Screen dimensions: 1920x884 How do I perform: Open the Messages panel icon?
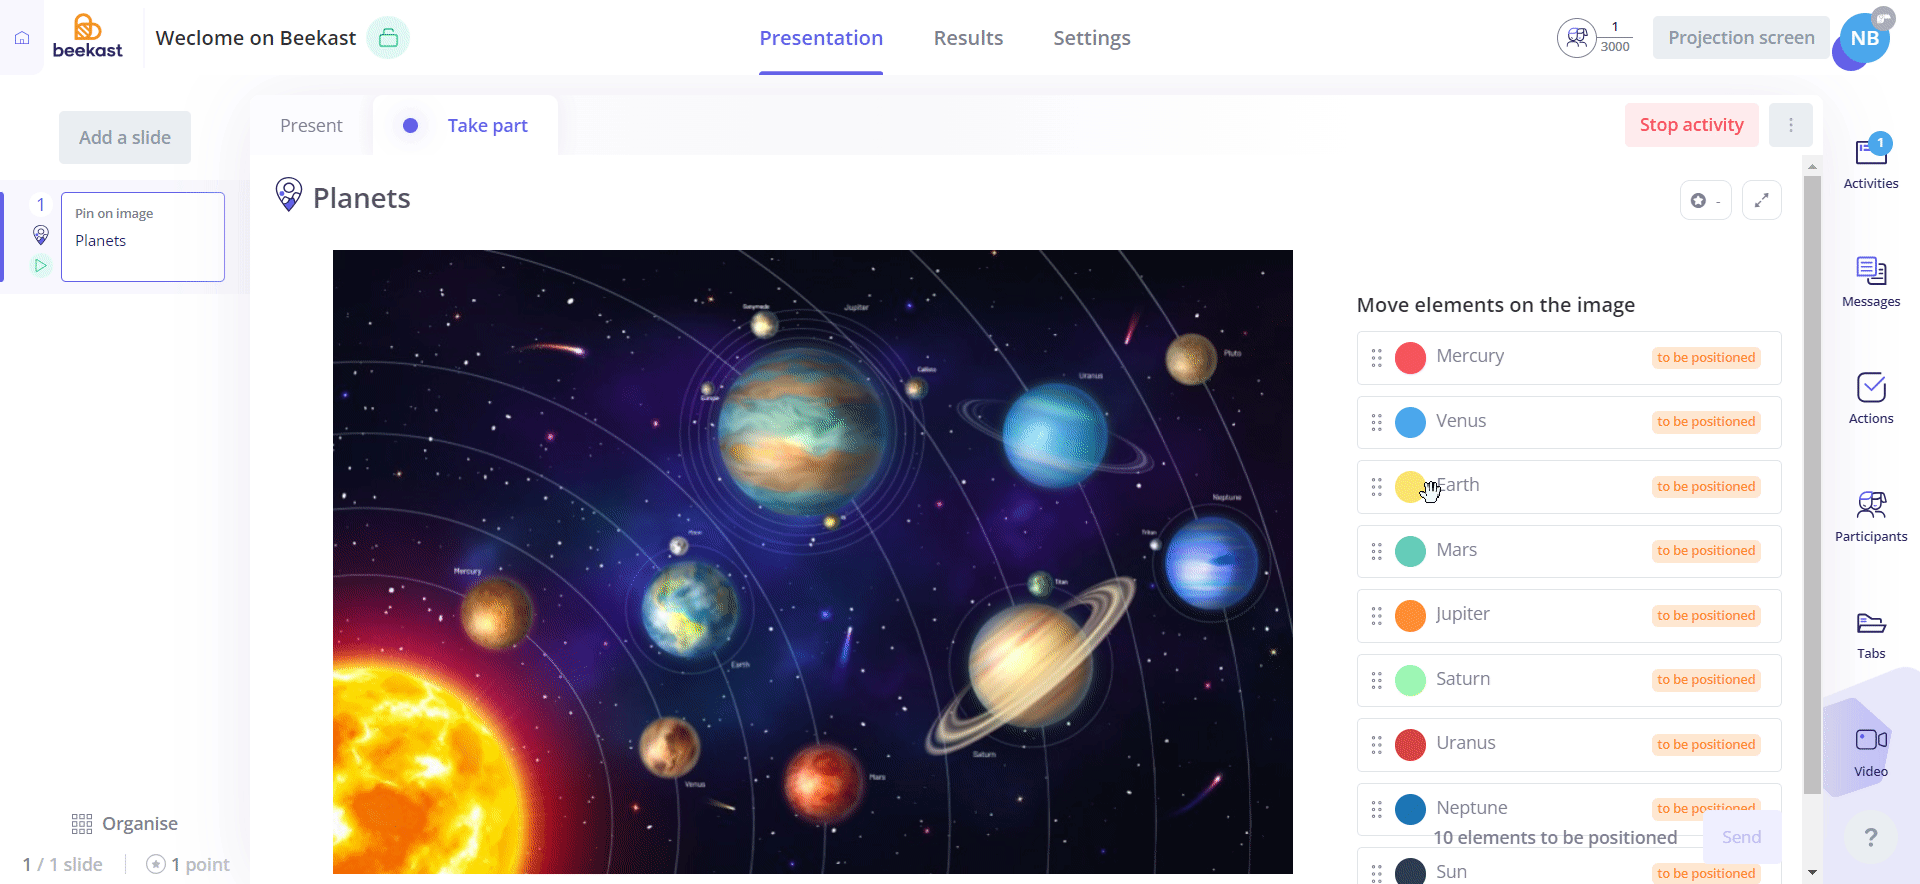point(1871,271)
